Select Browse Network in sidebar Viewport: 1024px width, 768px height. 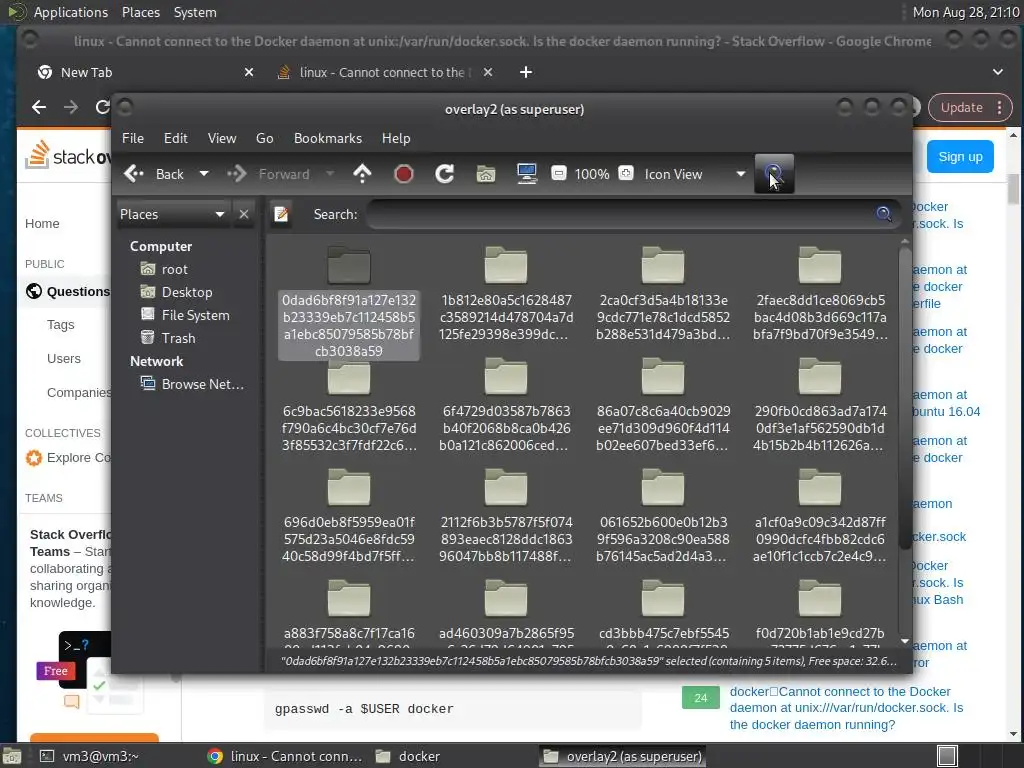pyautogui.click(x=192, y=384)
